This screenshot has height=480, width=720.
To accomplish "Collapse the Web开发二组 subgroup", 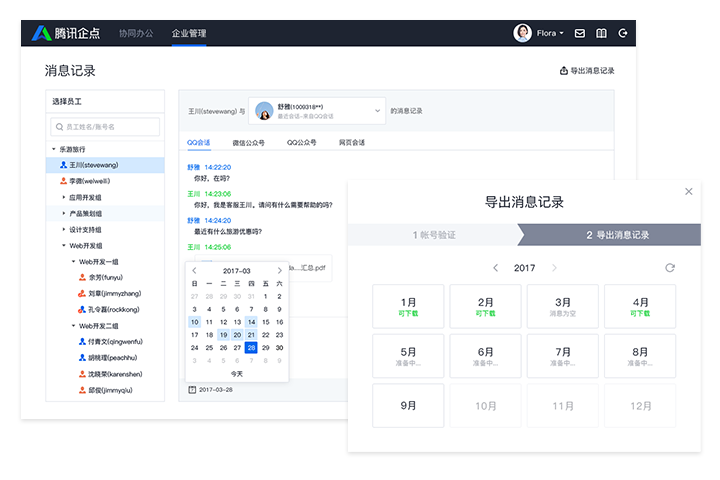I will pyautogui.click(x=73, y=326).
